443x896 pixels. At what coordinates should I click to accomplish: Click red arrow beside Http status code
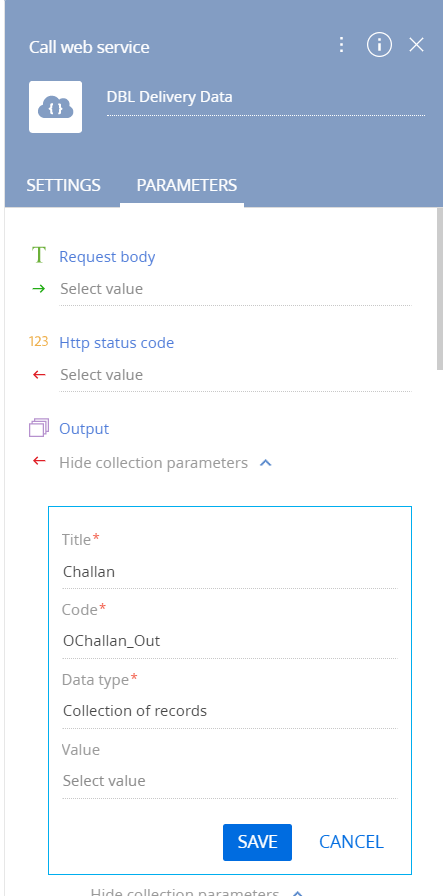[x=38, y=375]
